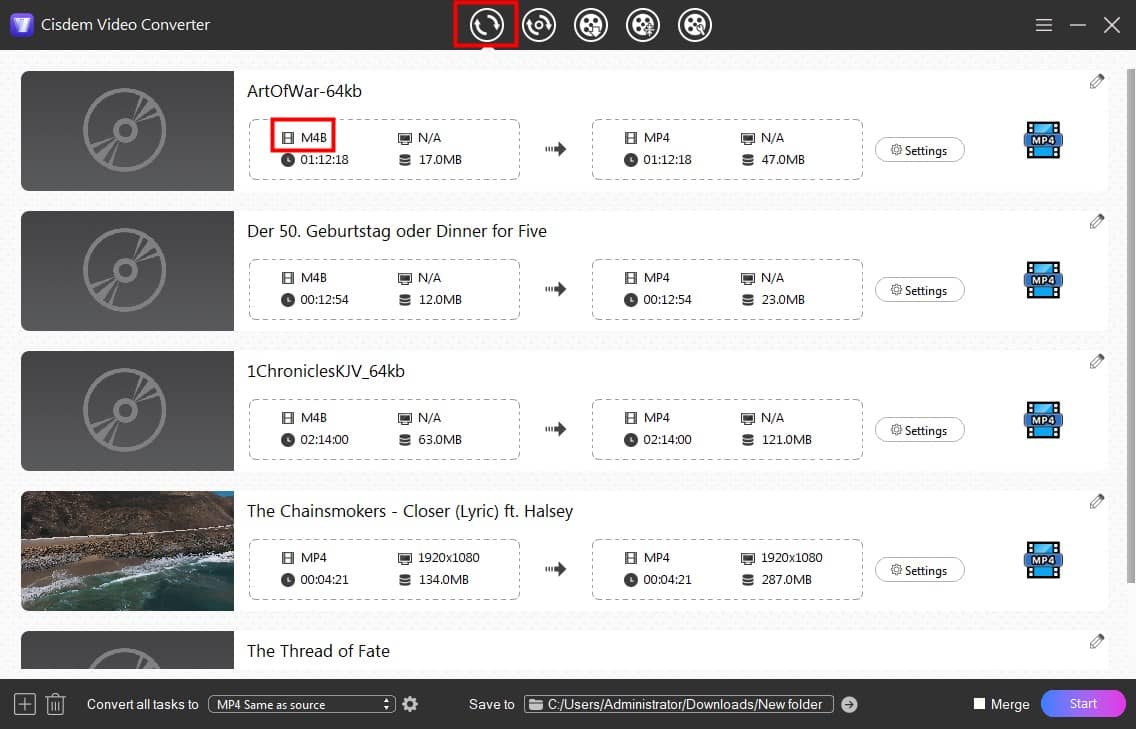Click source duration 00:12:54 value

click(x=324, y=299)
